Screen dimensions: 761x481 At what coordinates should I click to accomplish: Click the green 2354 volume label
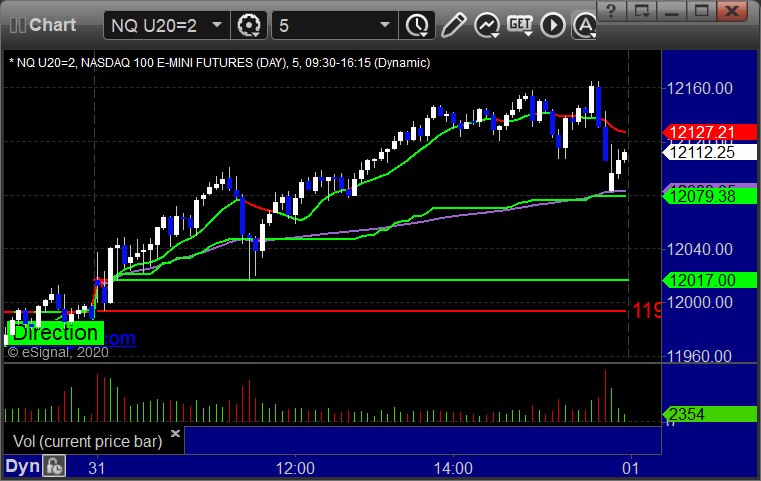pyautogui.click(x=709, y=414)
